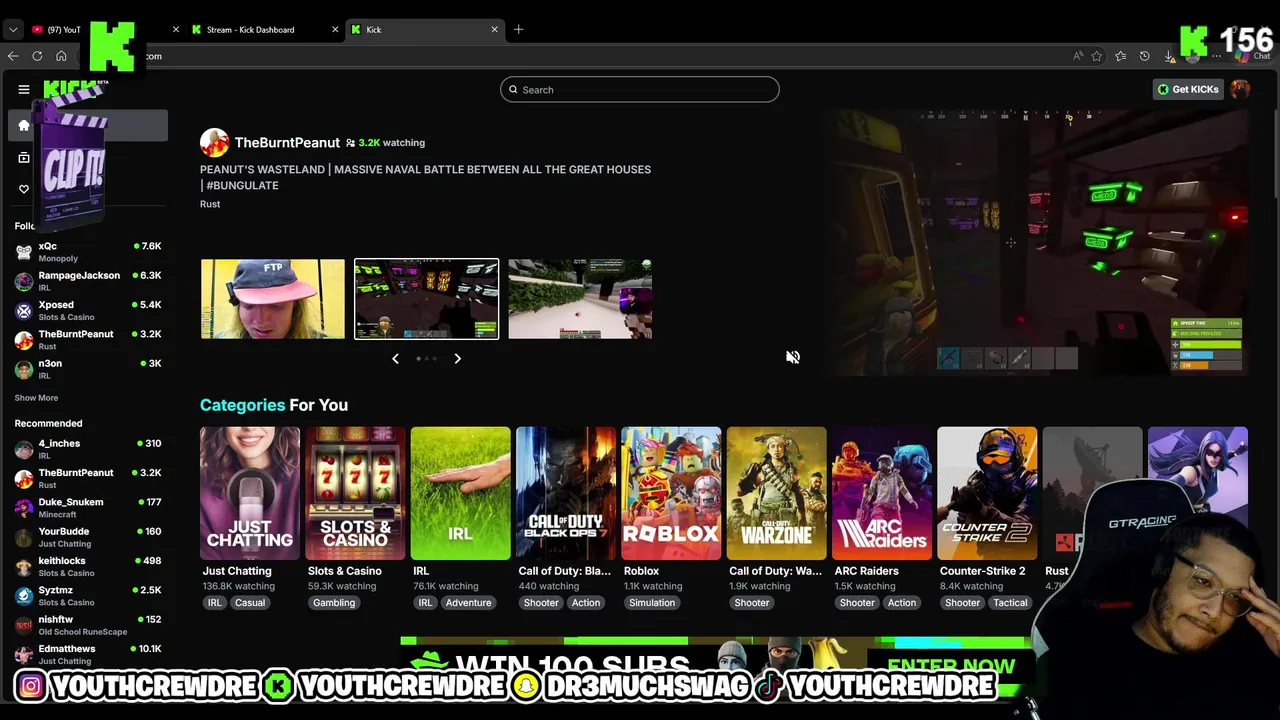Open TheBurntPeanut channel name link
This screenshot has width=1280, height=720.
click(x=287, y=143)
